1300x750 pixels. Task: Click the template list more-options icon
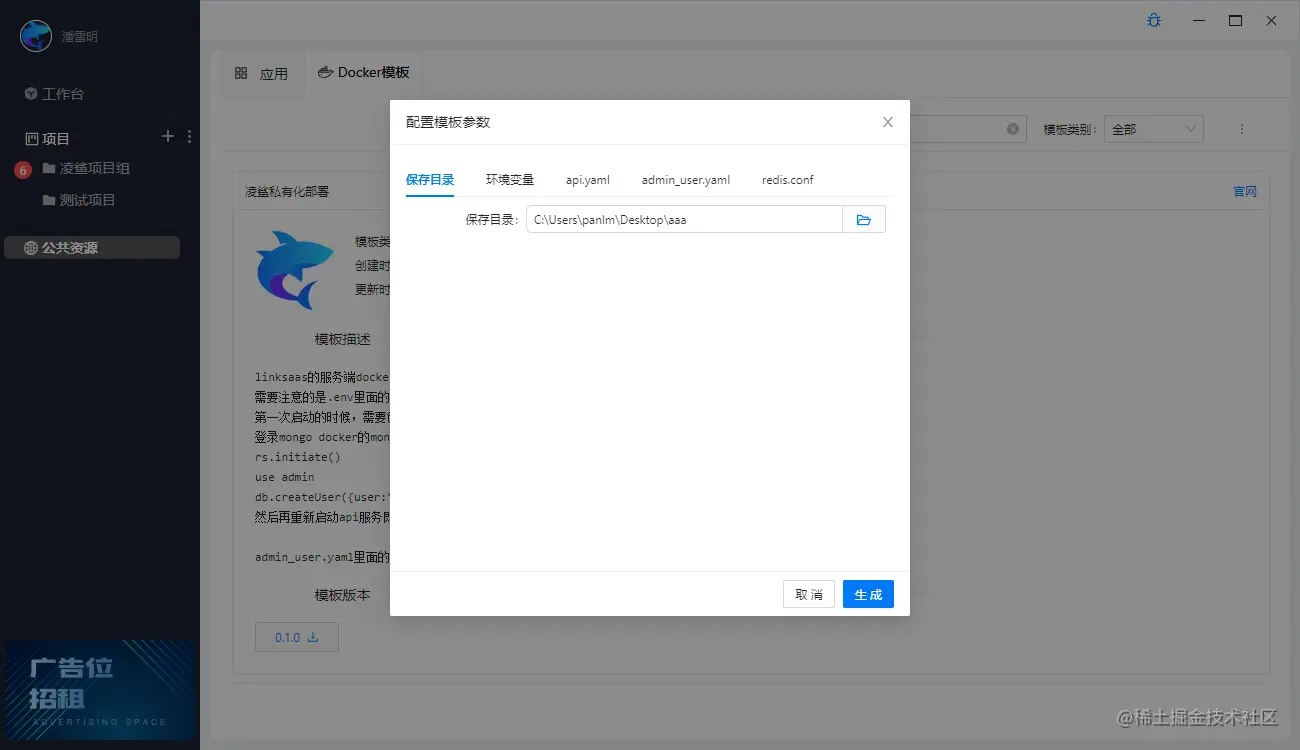pos(1242,128)
